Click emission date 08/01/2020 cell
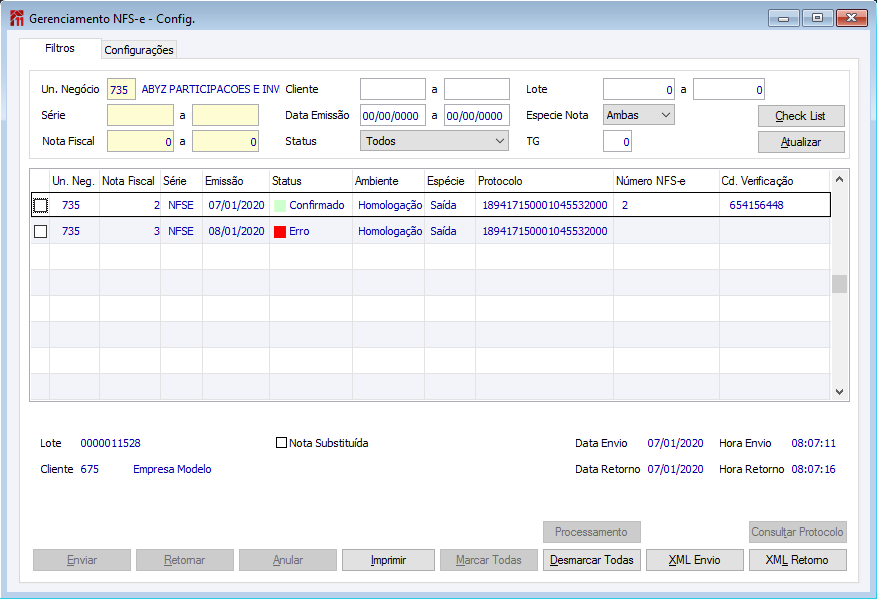The image size is (877, 599). click(236, 231)
